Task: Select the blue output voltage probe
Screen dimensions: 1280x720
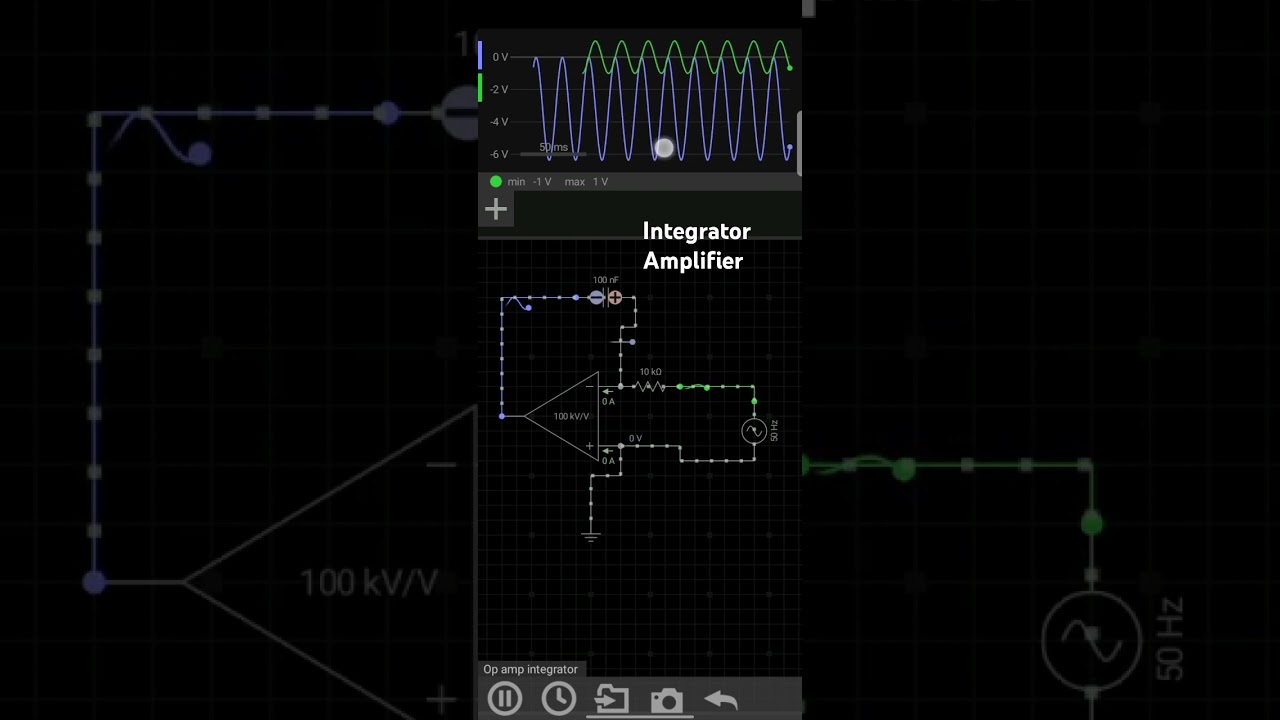Action: (x=519, y=302)
